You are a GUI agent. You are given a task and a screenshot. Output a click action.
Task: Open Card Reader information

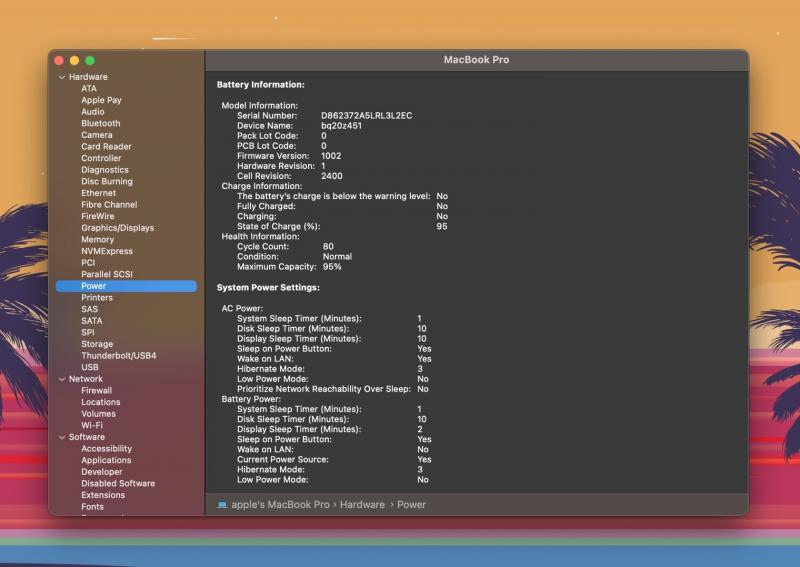tap(106, 146)
